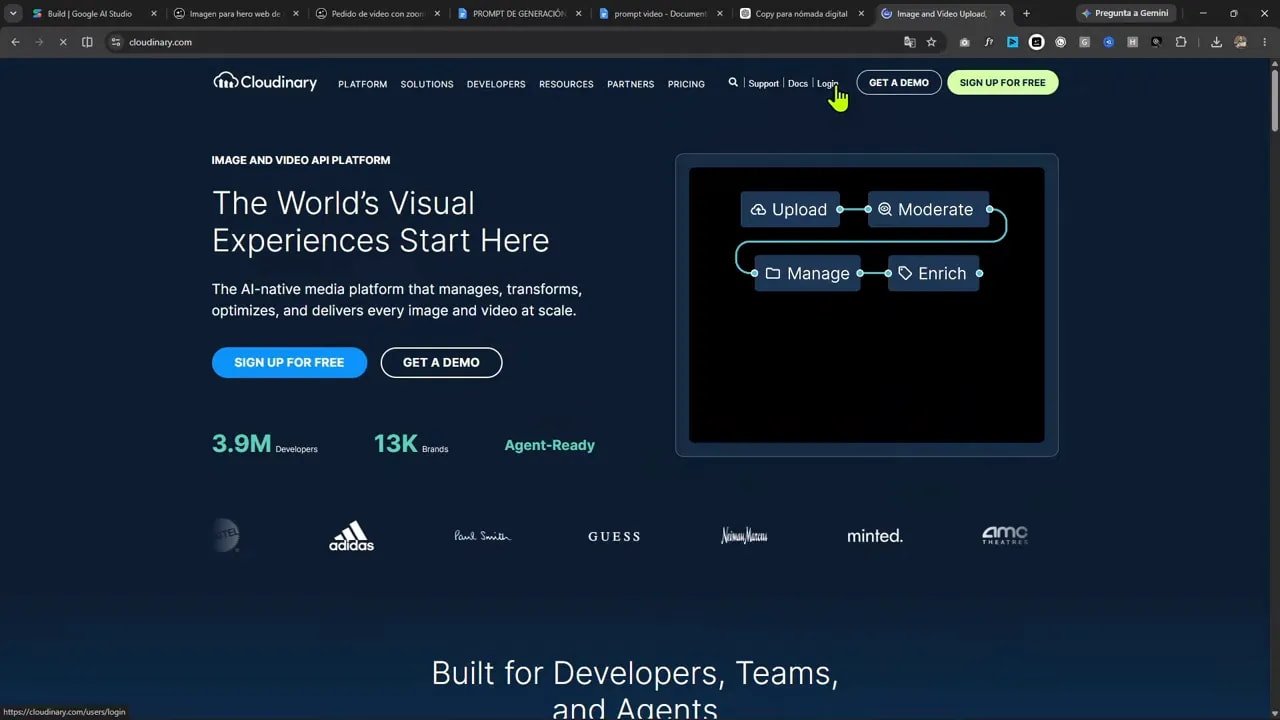This screenshot has width=1280, height=720.
Task: Expand the Developers navigation menu
Action: (496, 84)
